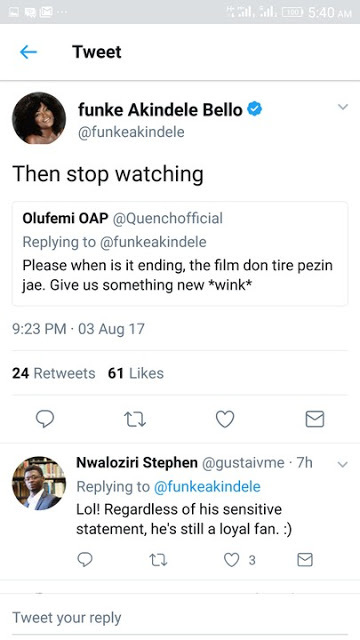
Task: Reply to funke Akindele Bello's tweet
Action: pos(45,419)
